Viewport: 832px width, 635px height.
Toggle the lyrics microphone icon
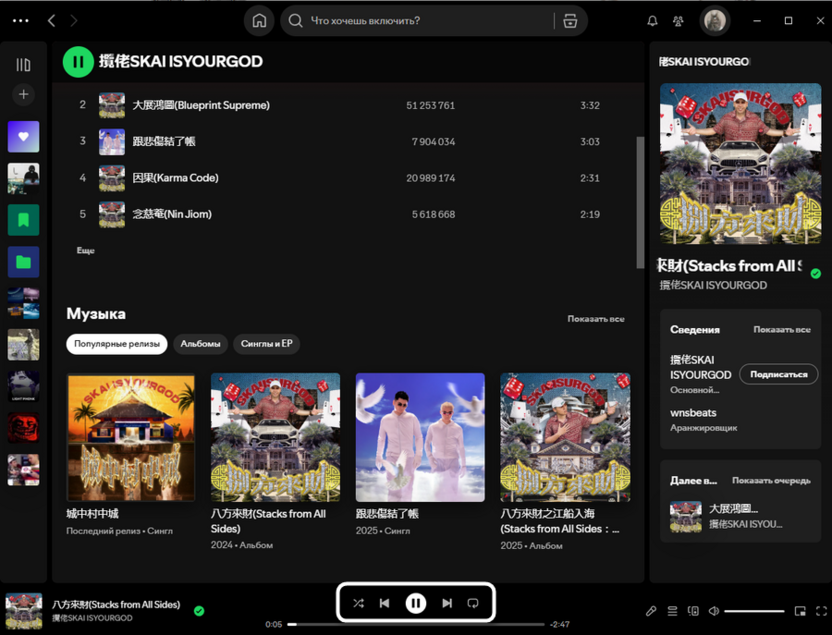click(x=651, y=611)
